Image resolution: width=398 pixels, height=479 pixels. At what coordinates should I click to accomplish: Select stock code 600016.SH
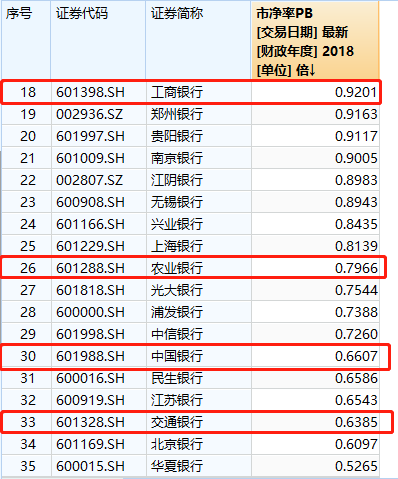(x=90, y=378)
